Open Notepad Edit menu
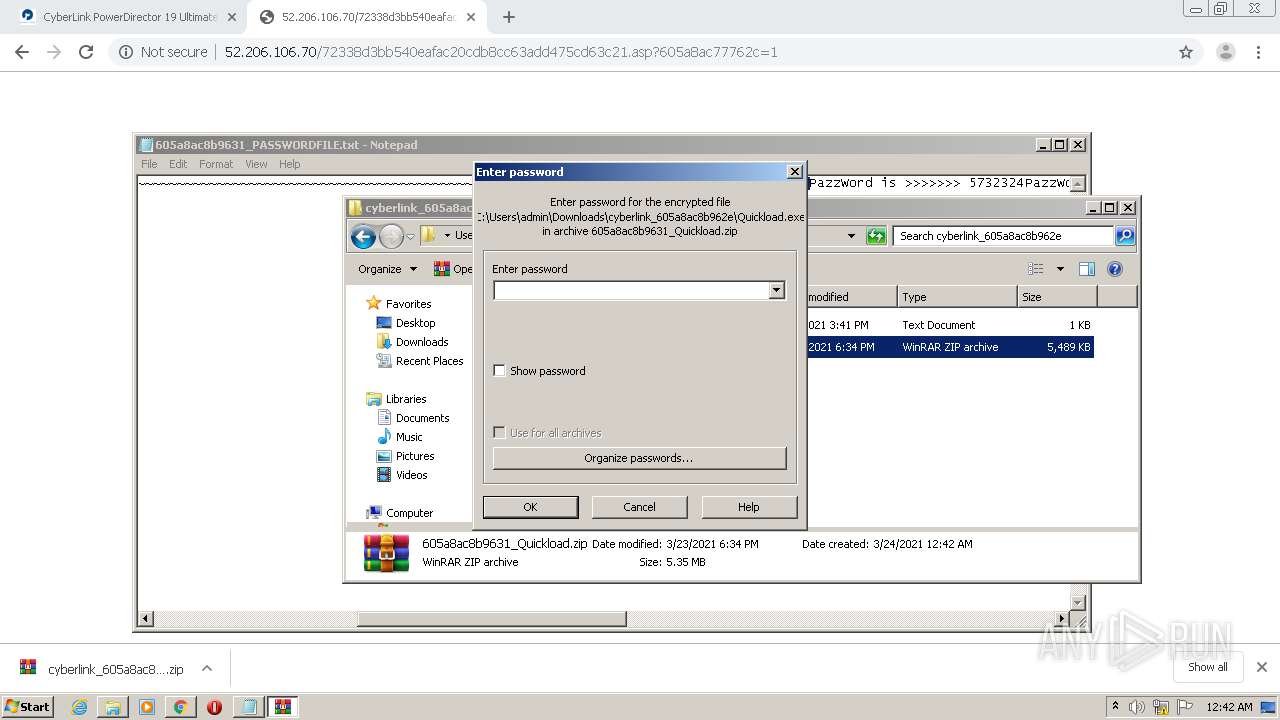Image resolution: width=1280 pixels, height=720 pixels. (178, 164)
